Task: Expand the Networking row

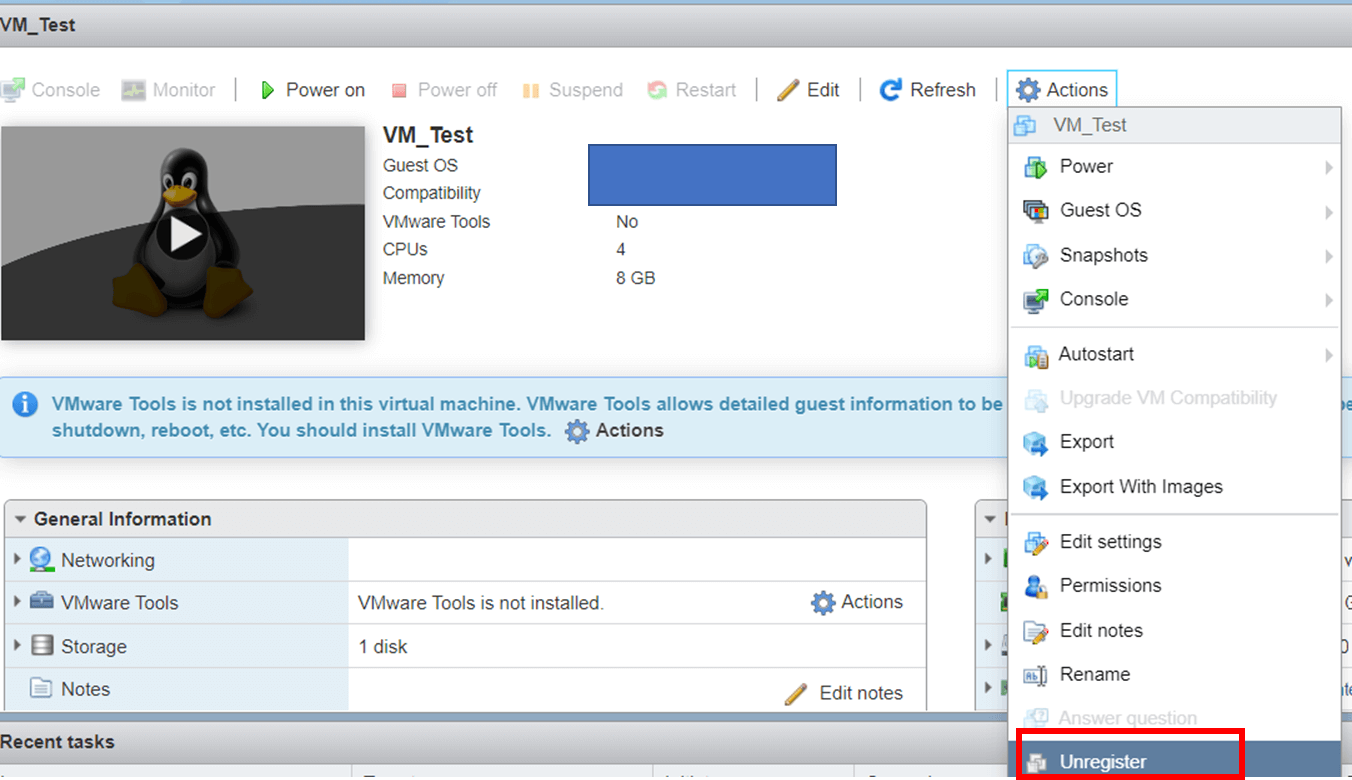Action: point(17,559)
